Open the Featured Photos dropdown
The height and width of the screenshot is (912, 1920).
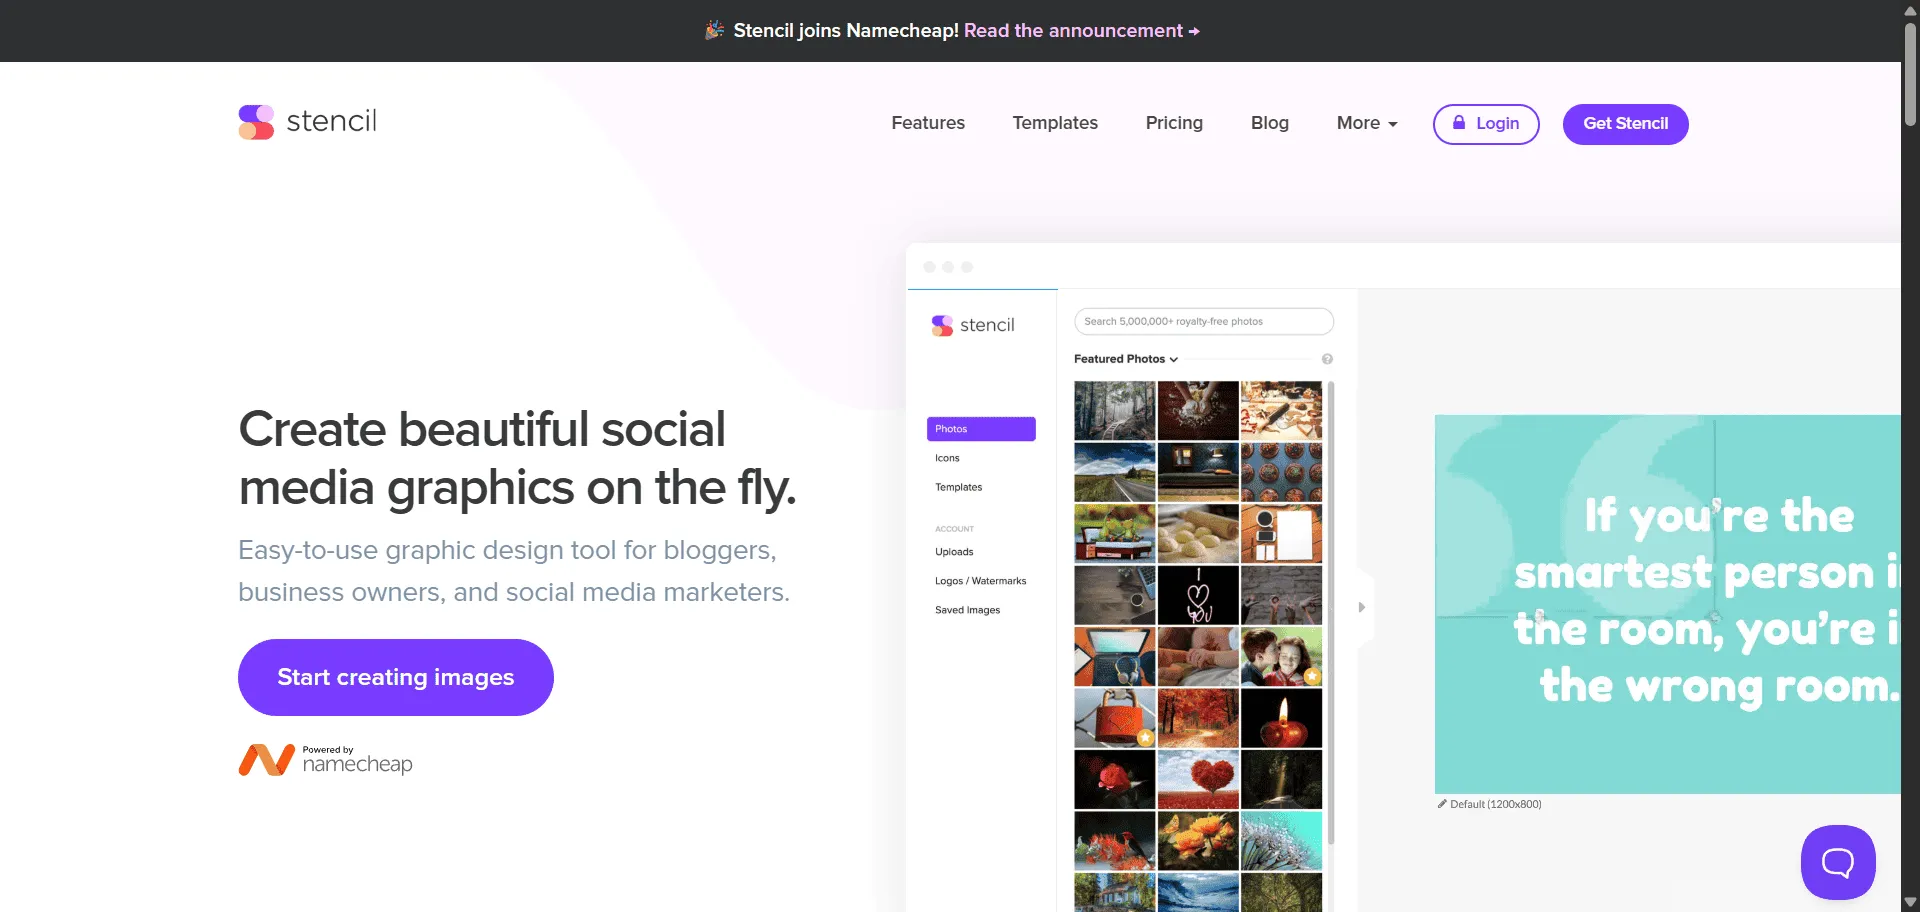[1126, 358]
